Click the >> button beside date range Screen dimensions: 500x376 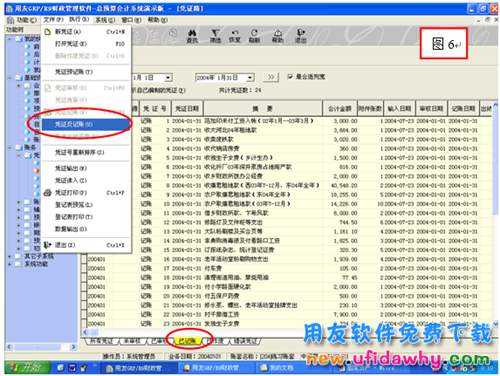[271, 77]
